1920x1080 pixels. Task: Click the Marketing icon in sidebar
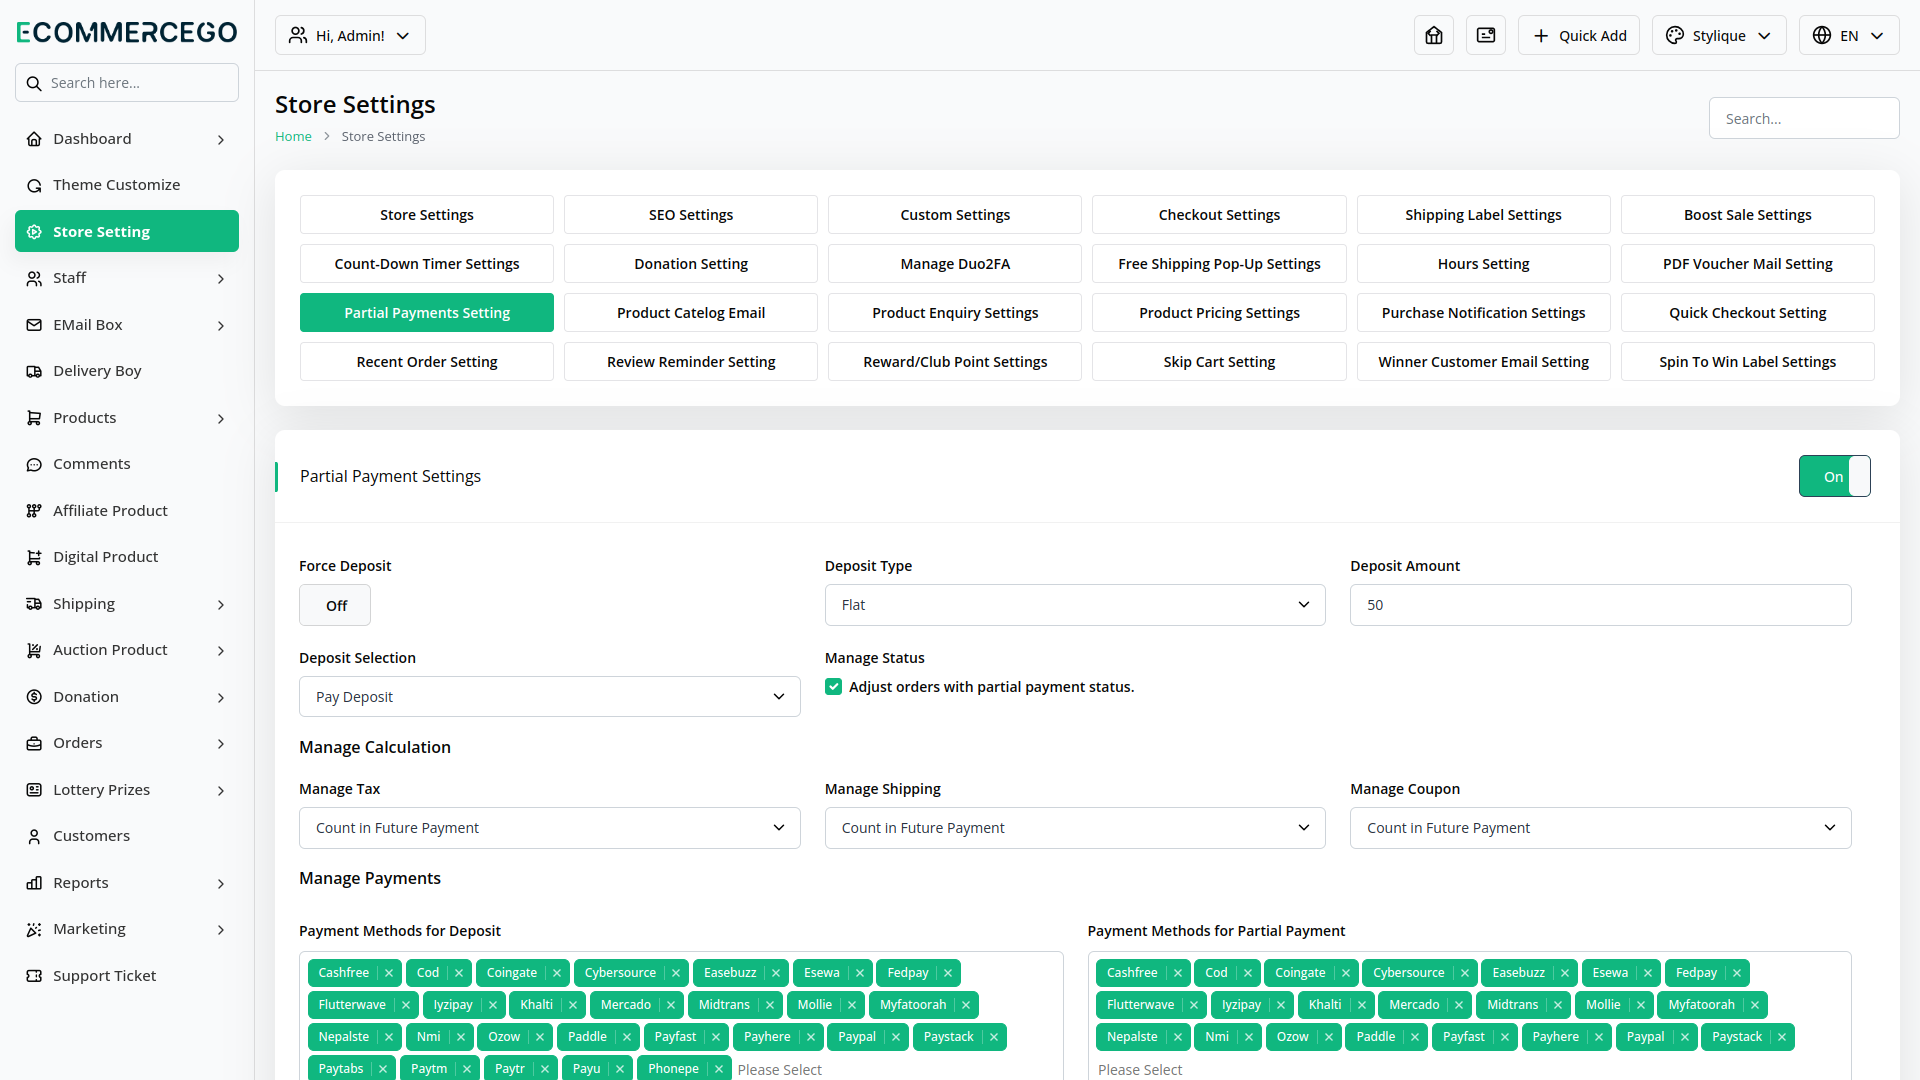[x=34, y=929]
